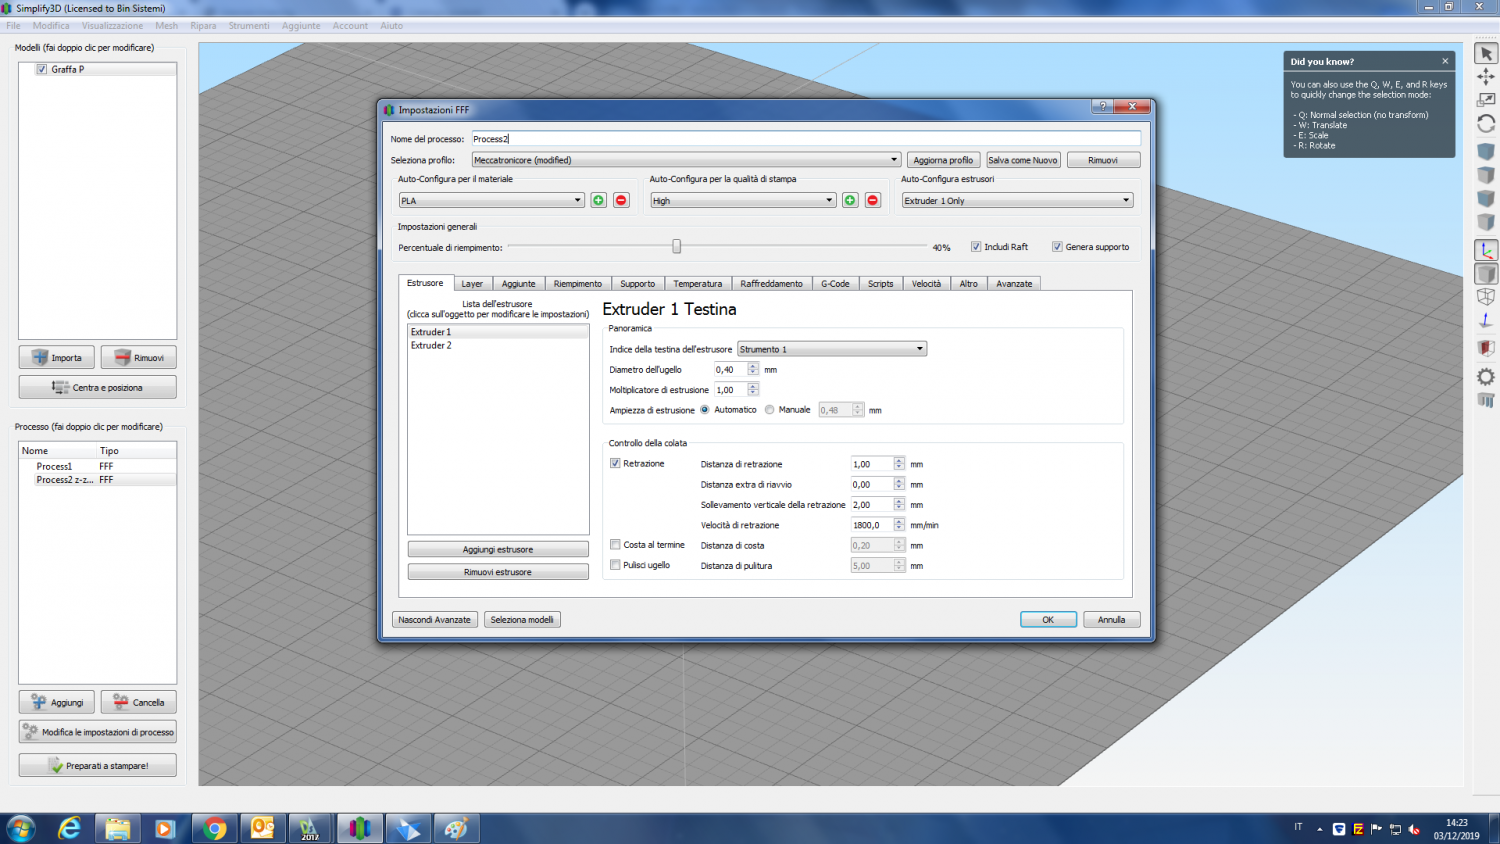Screen dimensions: 1500x844
Task: Uncheck the Includi Raft checkbox
Action: pyautogui.click(x=976, y=247)
